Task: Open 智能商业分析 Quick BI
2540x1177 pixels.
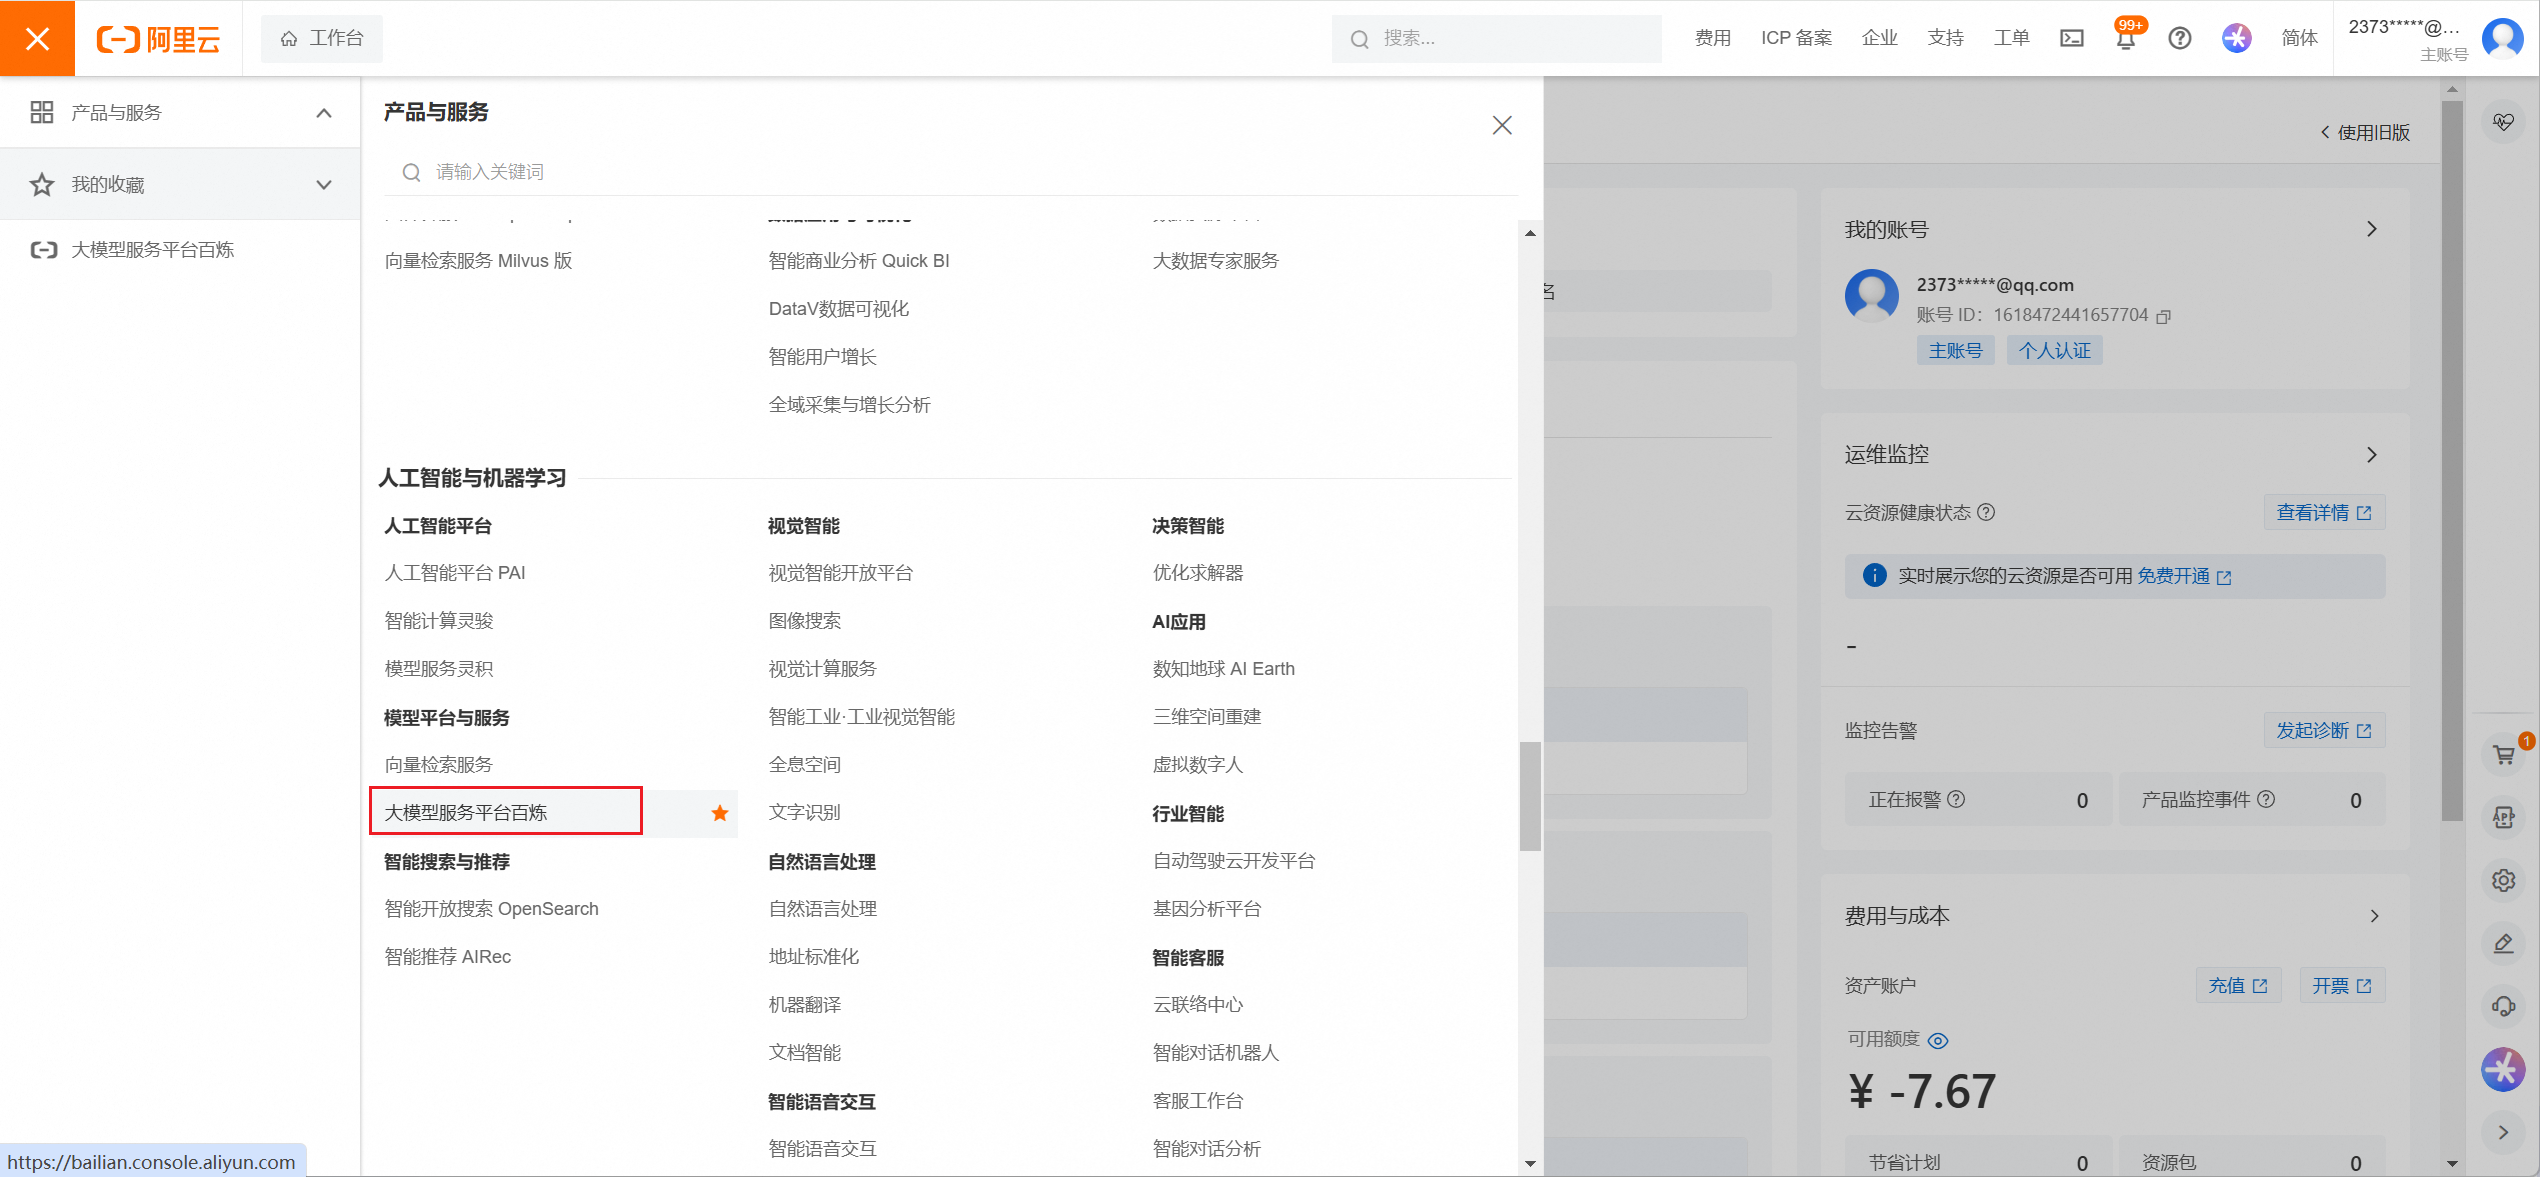Action: [859, 261]
